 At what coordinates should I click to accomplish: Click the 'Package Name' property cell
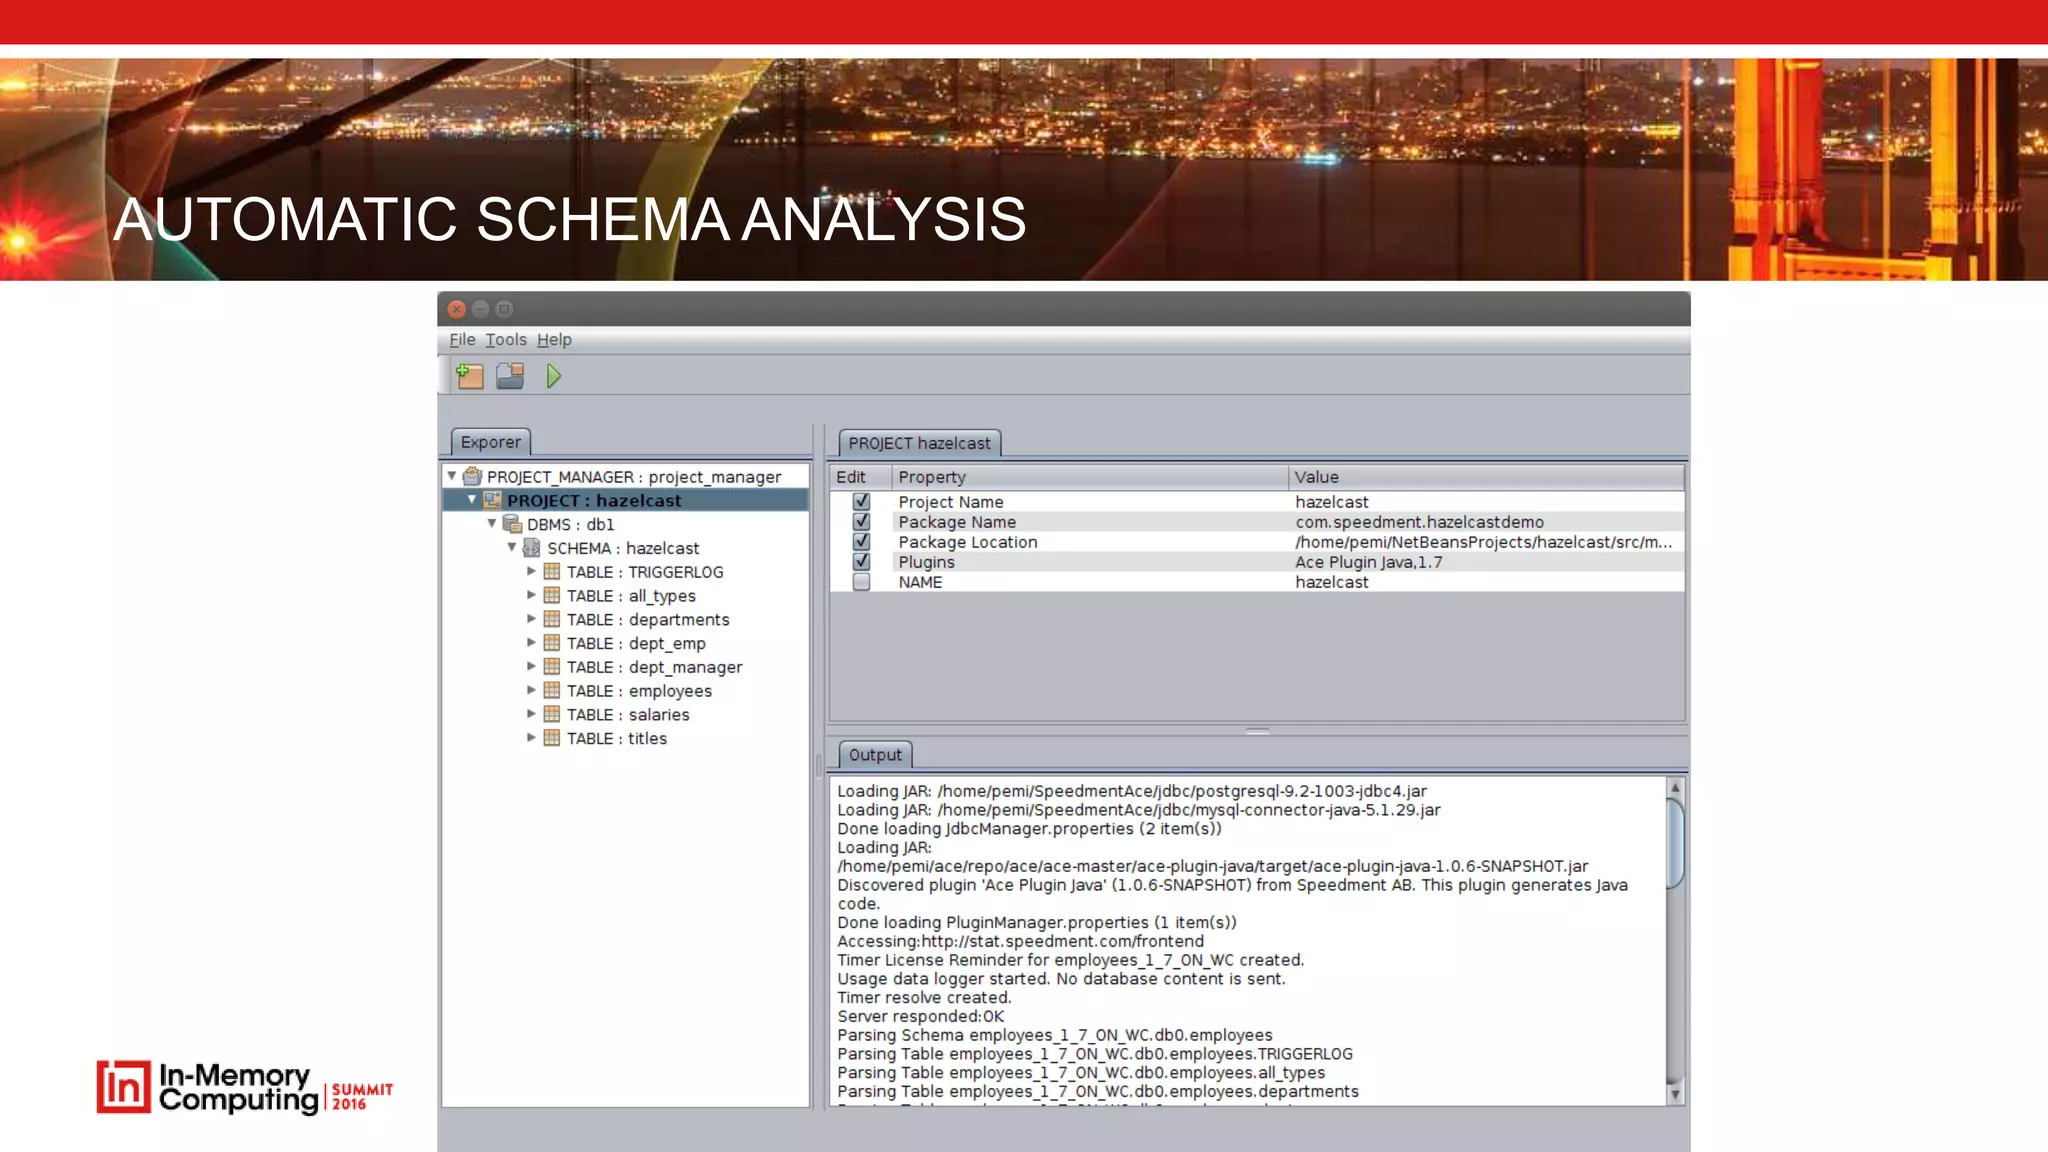click(x=1089, y=522)
